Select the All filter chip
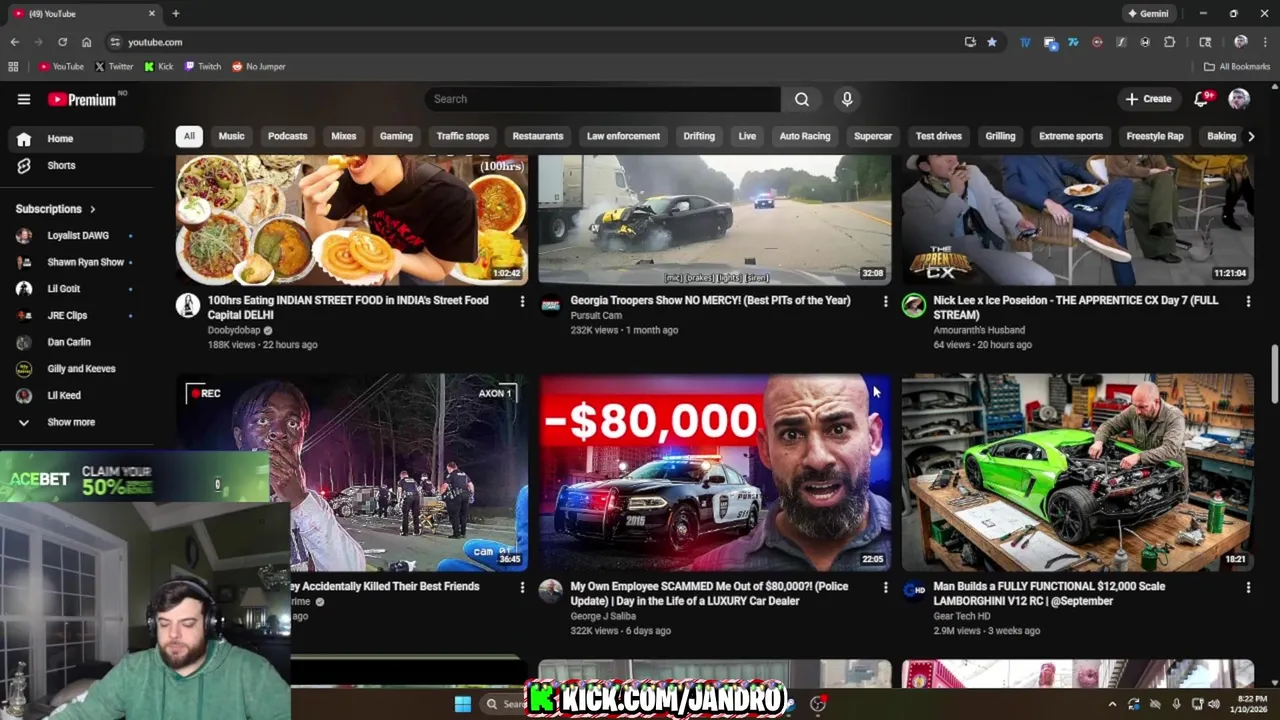The image size is (1280, 720). click(x=189, y=136)
